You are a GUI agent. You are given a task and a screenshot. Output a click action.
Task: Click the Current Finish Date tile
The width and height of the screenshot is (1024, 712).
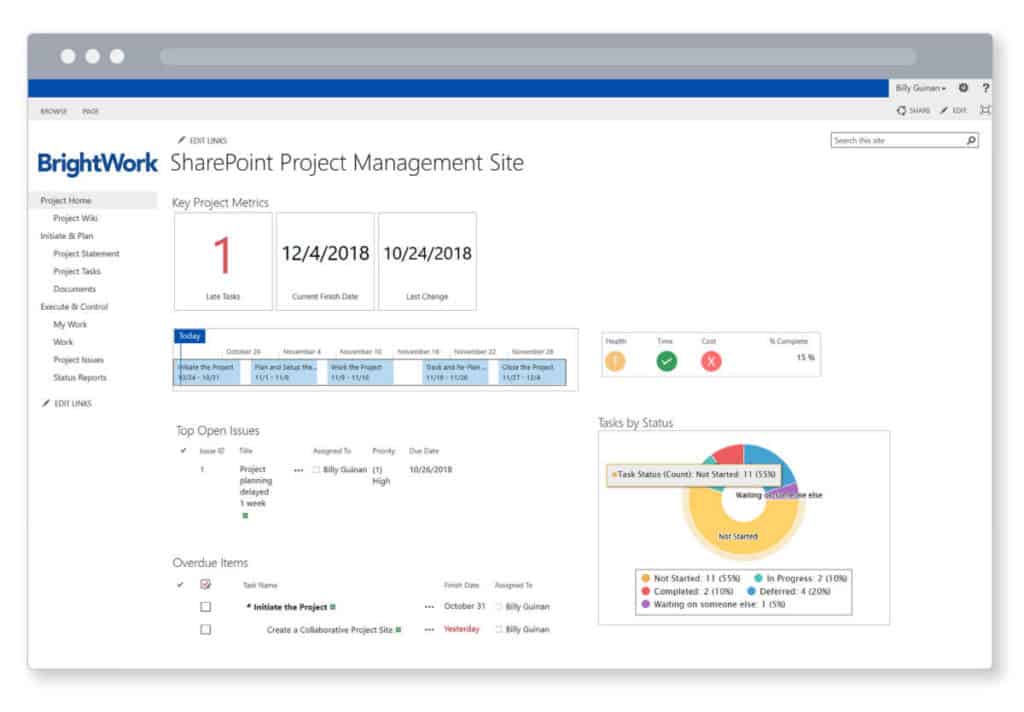tap(325, 261)
